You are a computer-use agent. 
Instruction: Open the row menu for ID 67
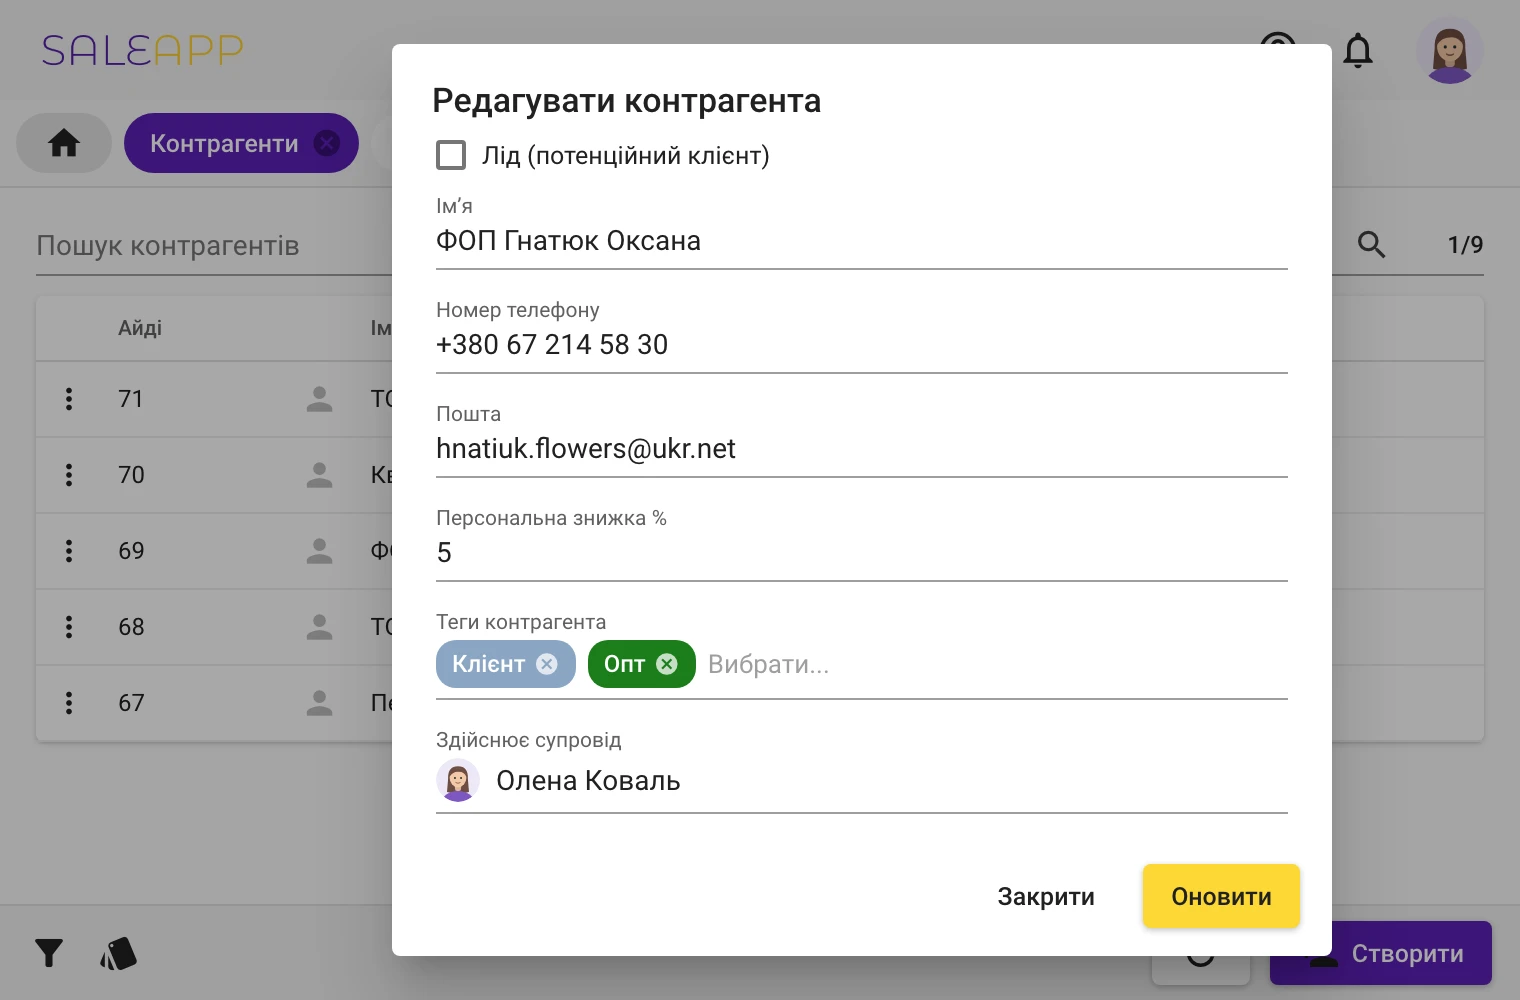coord(69,703)
